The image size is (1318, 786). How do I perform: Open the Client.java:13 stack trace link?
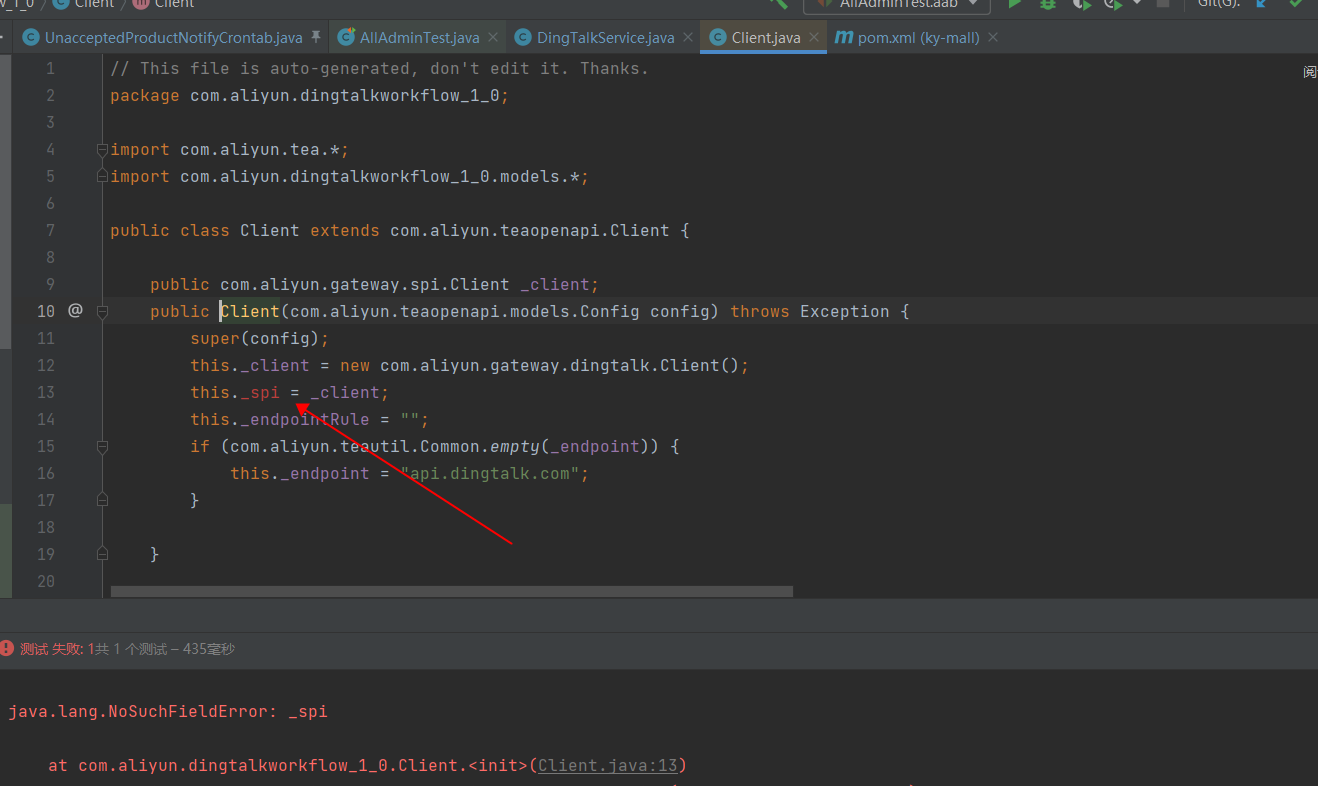(x=608, y=766)
